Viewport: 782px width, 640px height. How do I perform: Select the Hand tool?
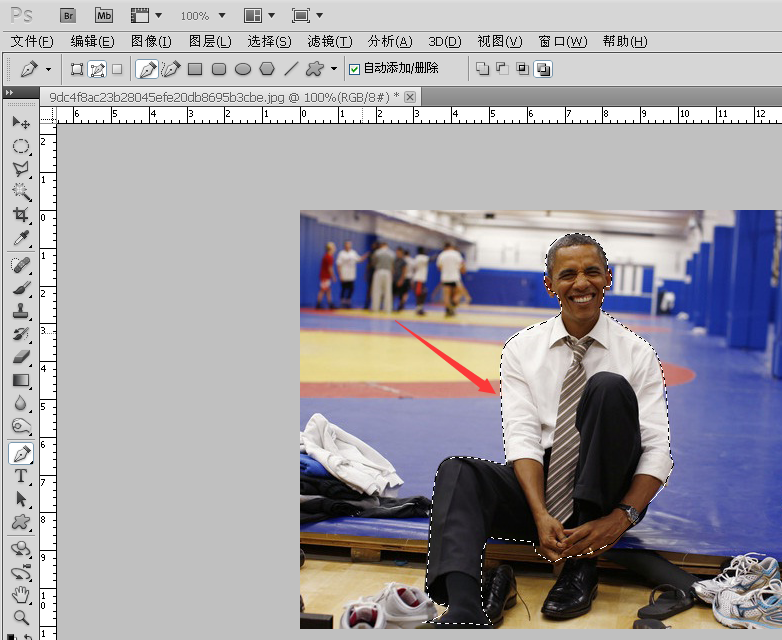pyautogui.click(x=20, y=595)
